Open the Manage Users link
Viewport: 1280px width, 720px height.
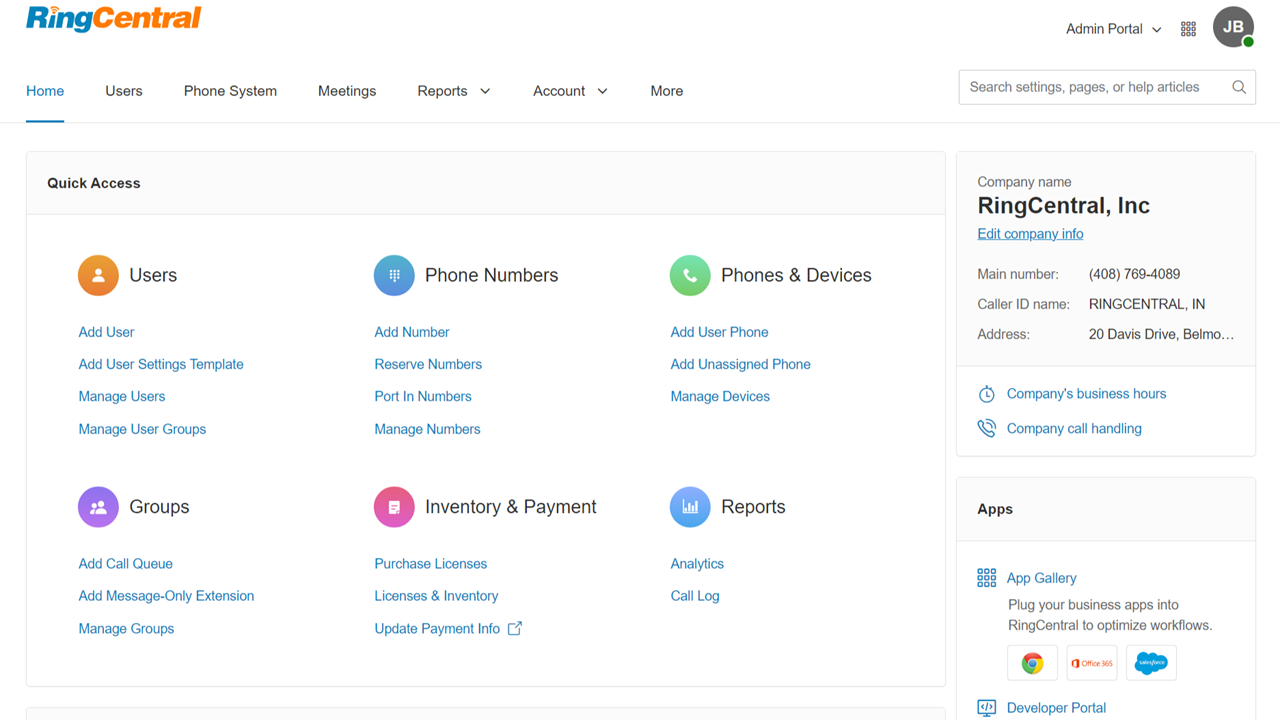122,396
